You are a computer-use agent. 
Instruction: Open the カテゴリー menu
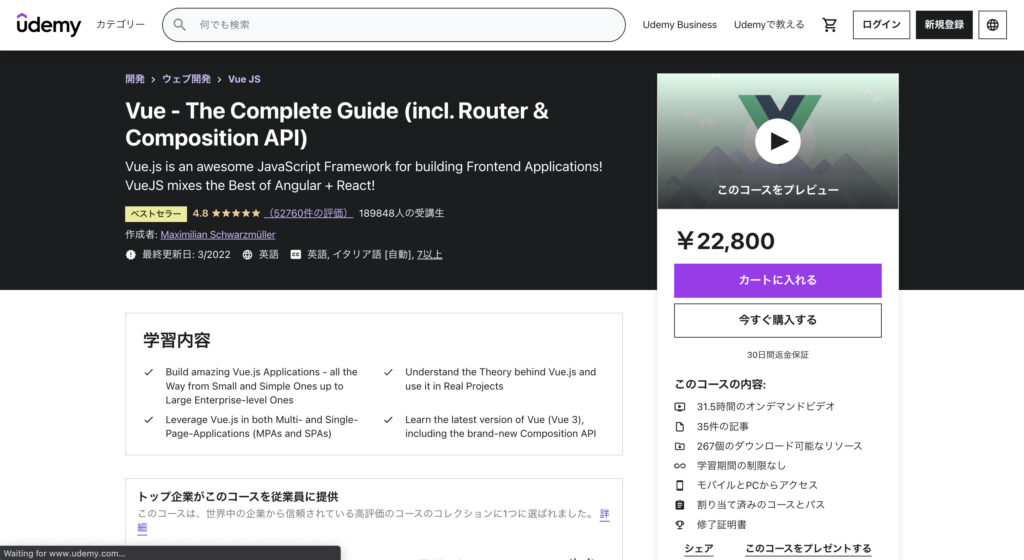pos(120,24)
